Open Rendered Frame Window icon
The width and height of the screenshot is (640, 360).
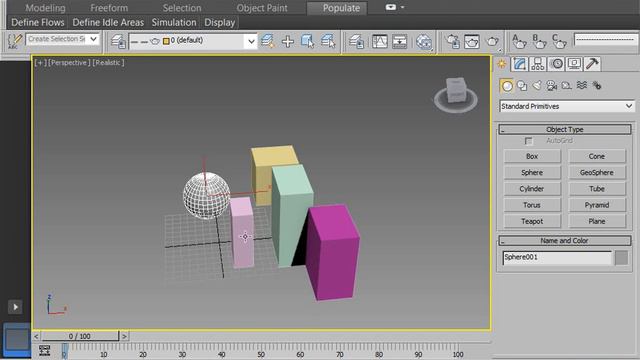pos(472,41)
